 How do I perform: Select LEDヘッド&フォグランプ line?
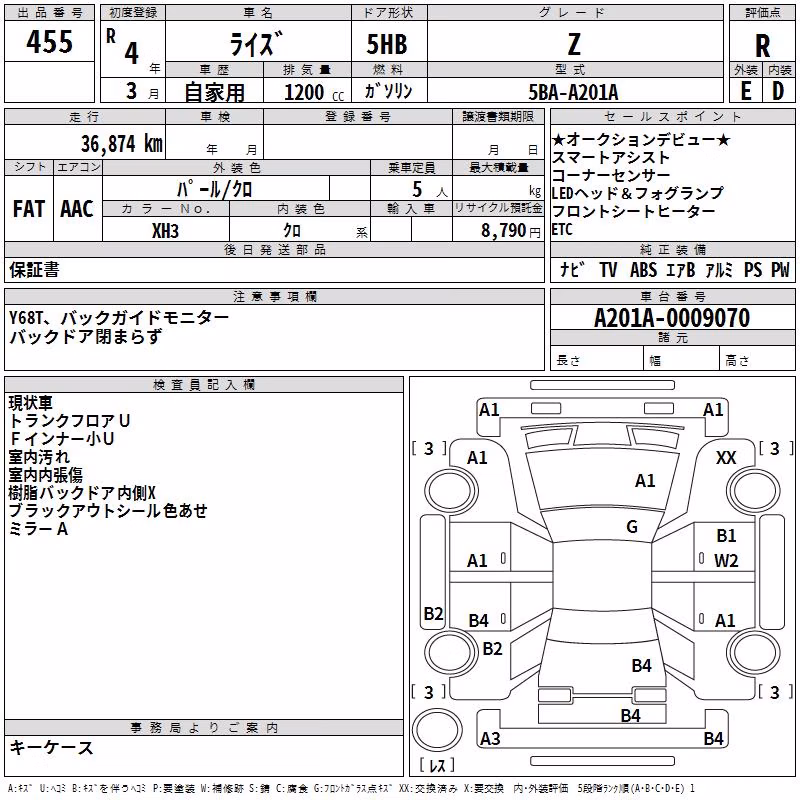pos(638,193)
